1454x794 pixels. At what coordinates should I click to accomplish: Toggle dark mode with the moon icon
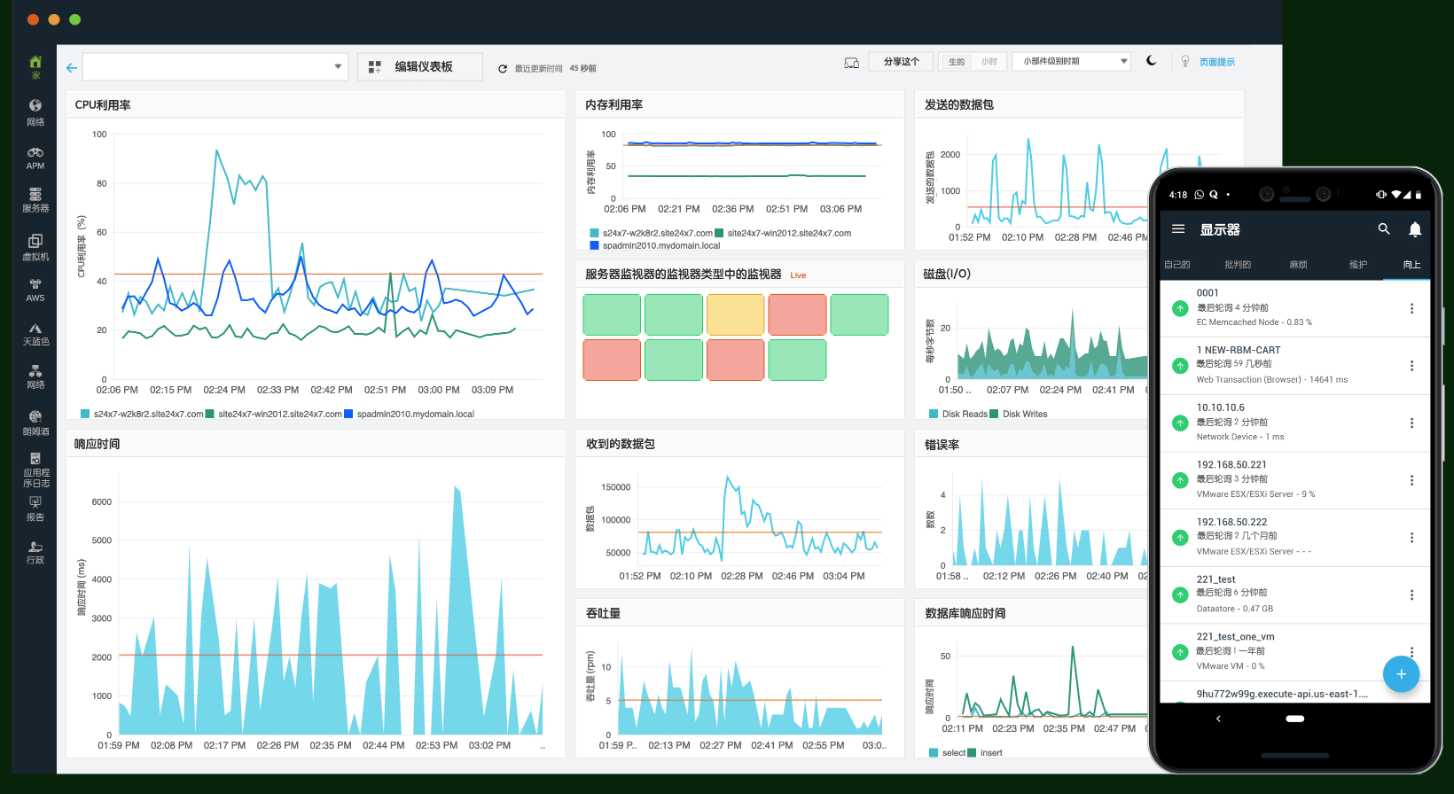(x=1151, y=61)
